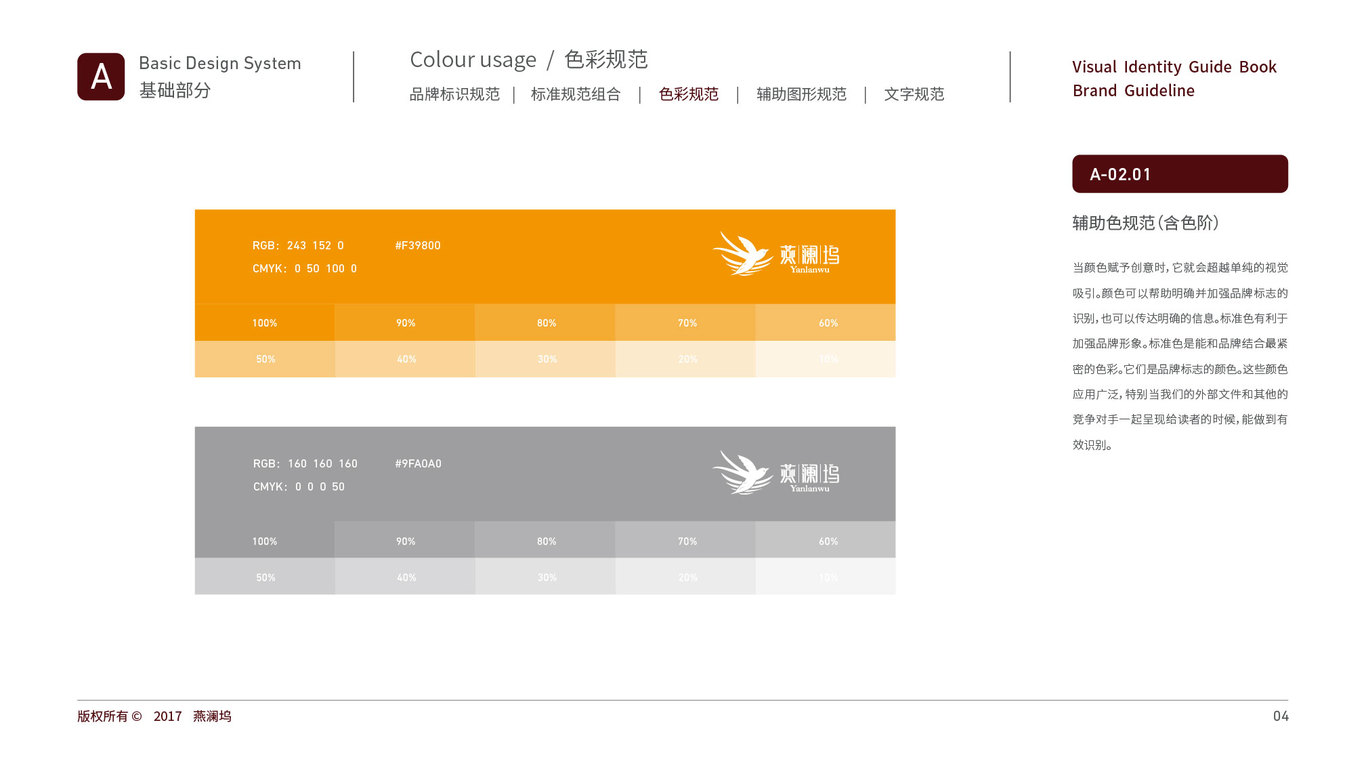Click the 'CMYK: 0 0 0 50' value
Screen dimensions: 1366x768
[x=299, y=487]
